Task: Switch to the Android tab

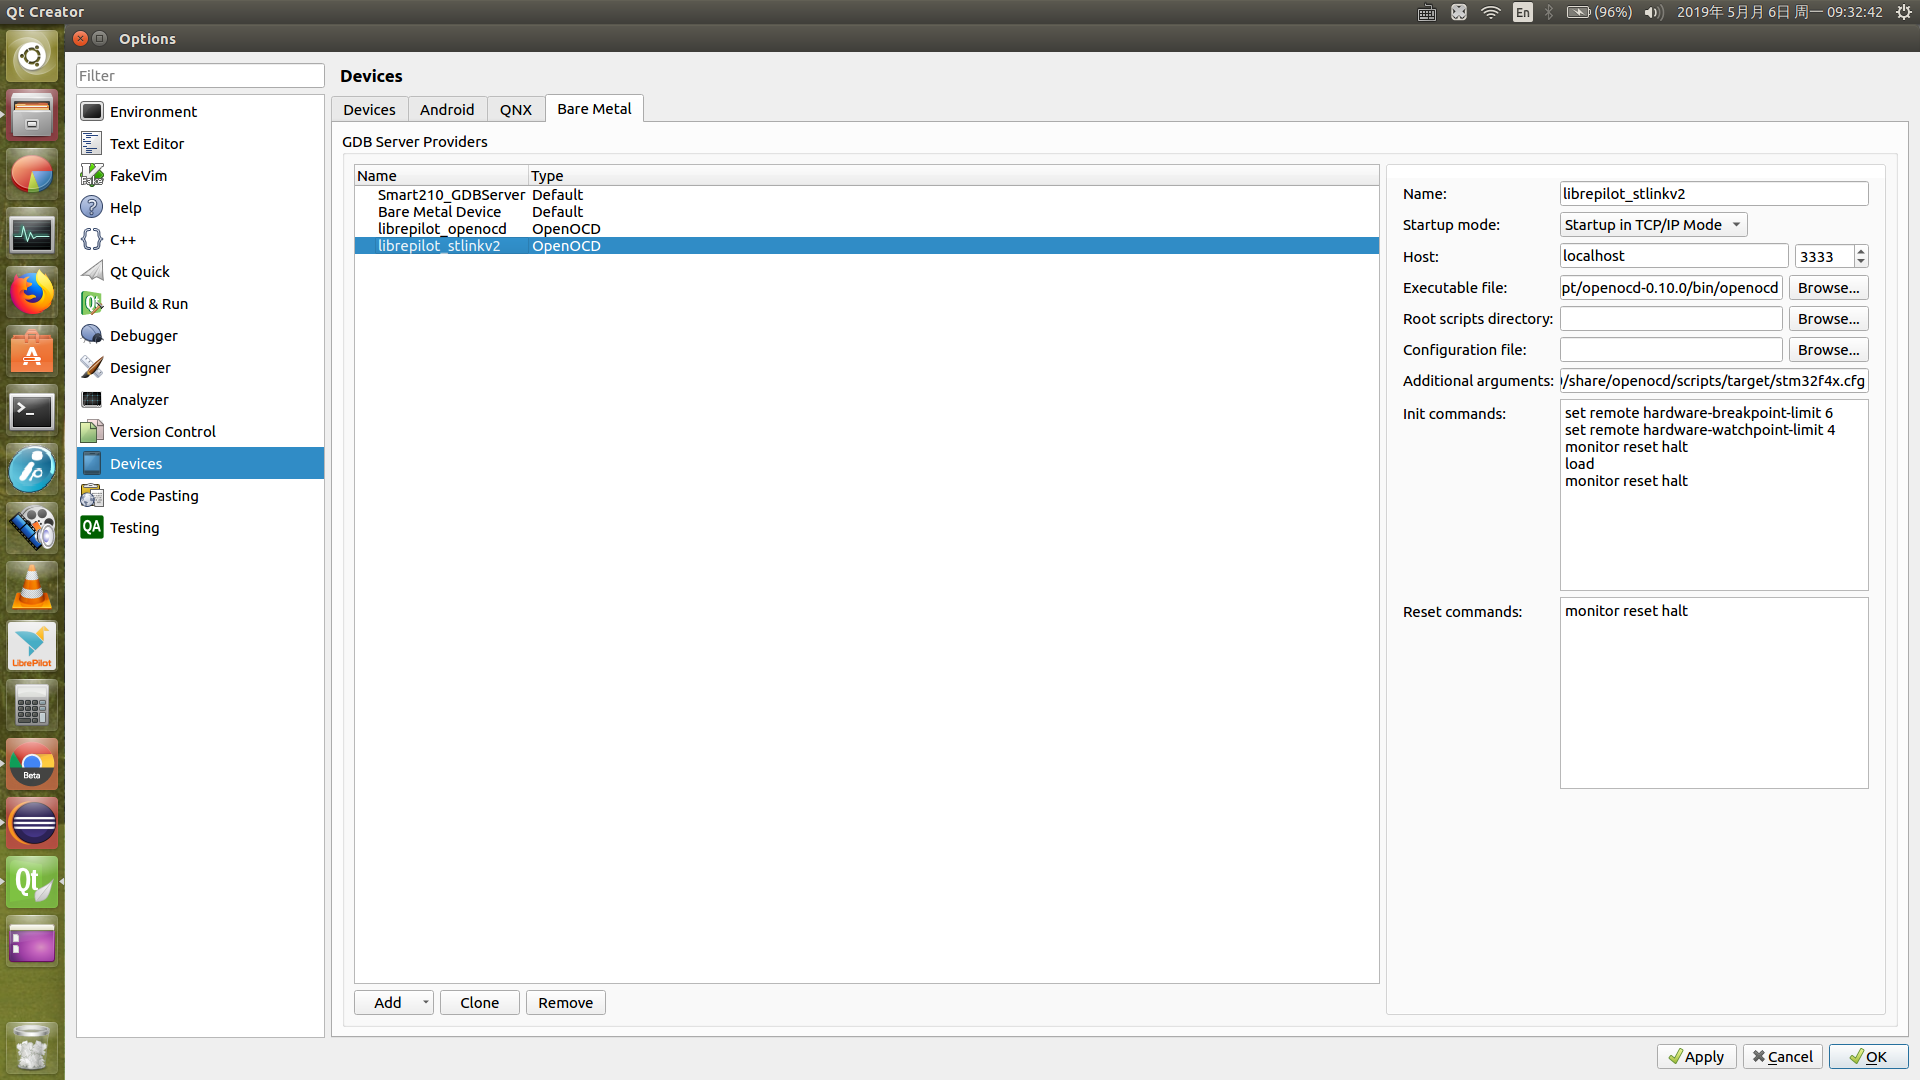Action: click(x=447, y=109)
